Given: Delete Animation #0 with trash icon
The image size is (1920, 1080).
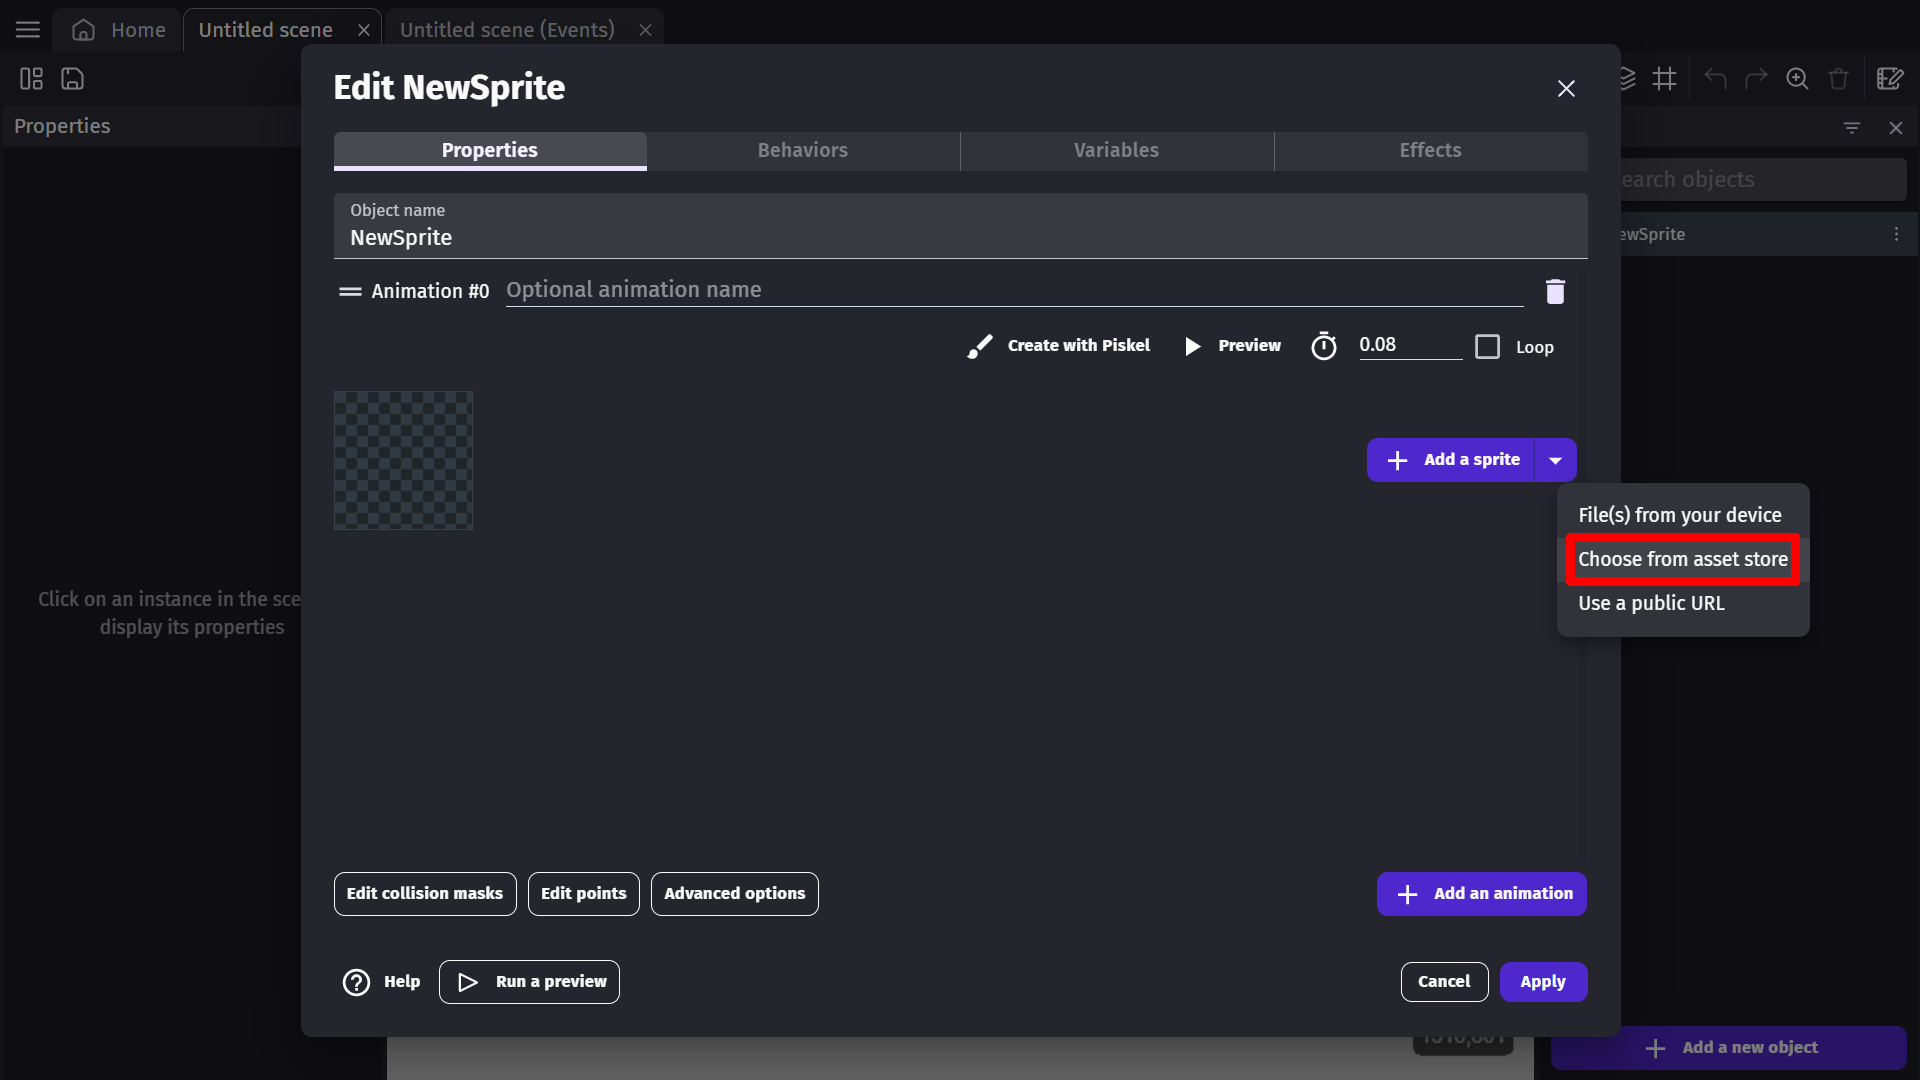Looking at the screenshot, I should (1555, 291).
